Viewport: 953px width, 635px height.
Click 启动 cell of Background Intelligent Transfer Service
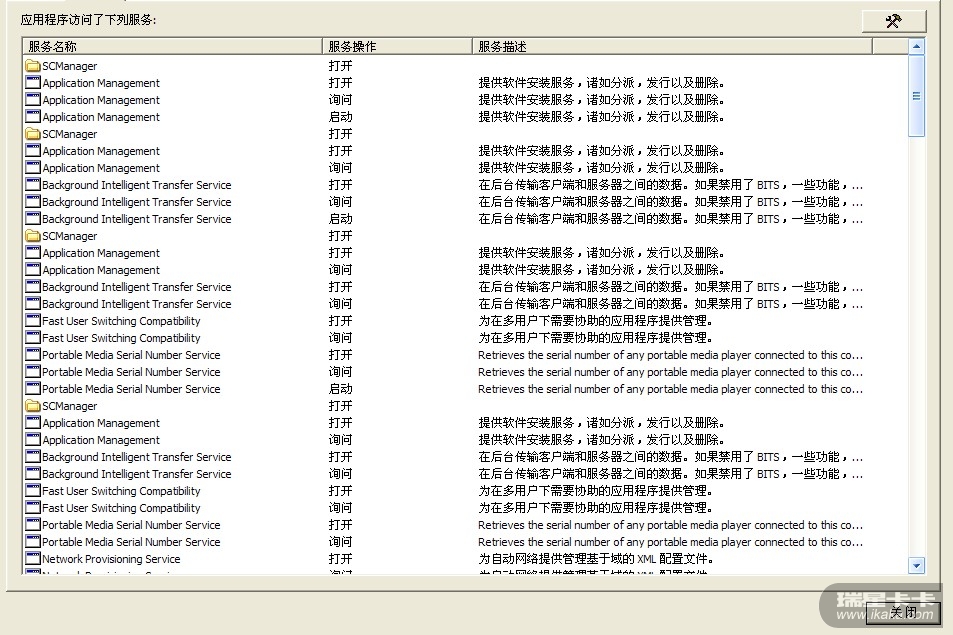[x=340, y=219]
